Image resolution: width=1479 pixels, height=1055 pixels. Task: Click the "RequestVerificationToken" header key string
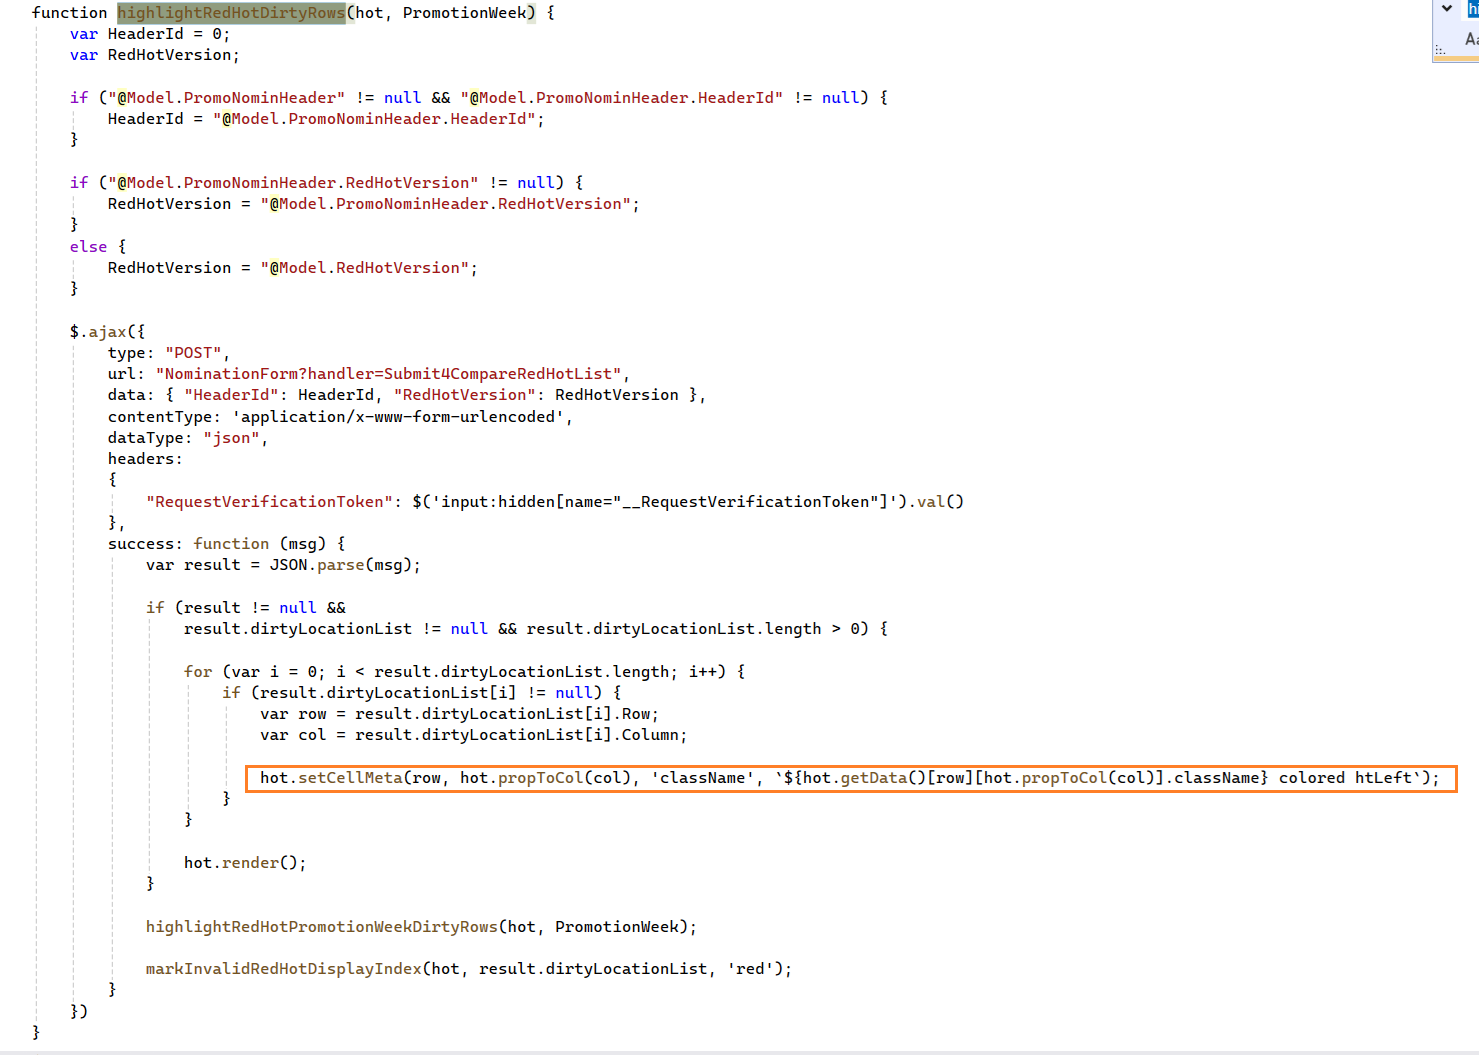click(269, 502)
